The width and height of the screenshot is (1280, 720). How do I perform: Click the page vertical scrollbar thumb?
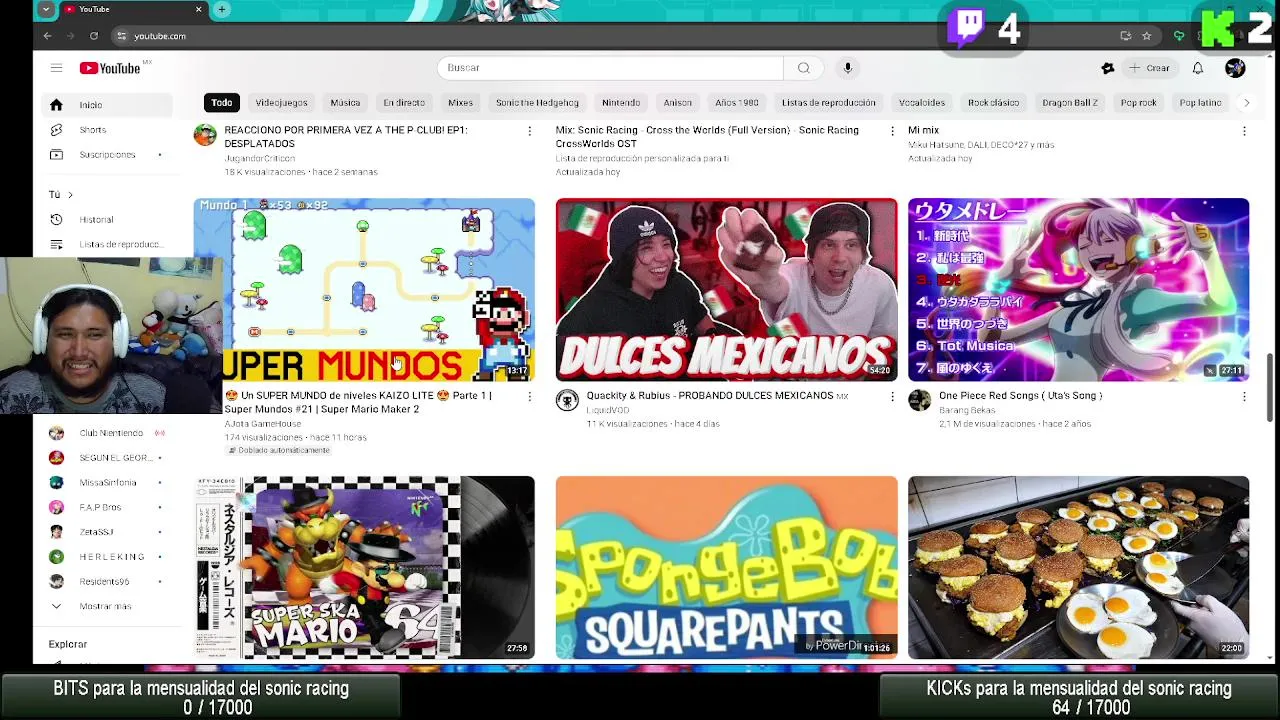pyautogui.click(x=1270, y=387)
